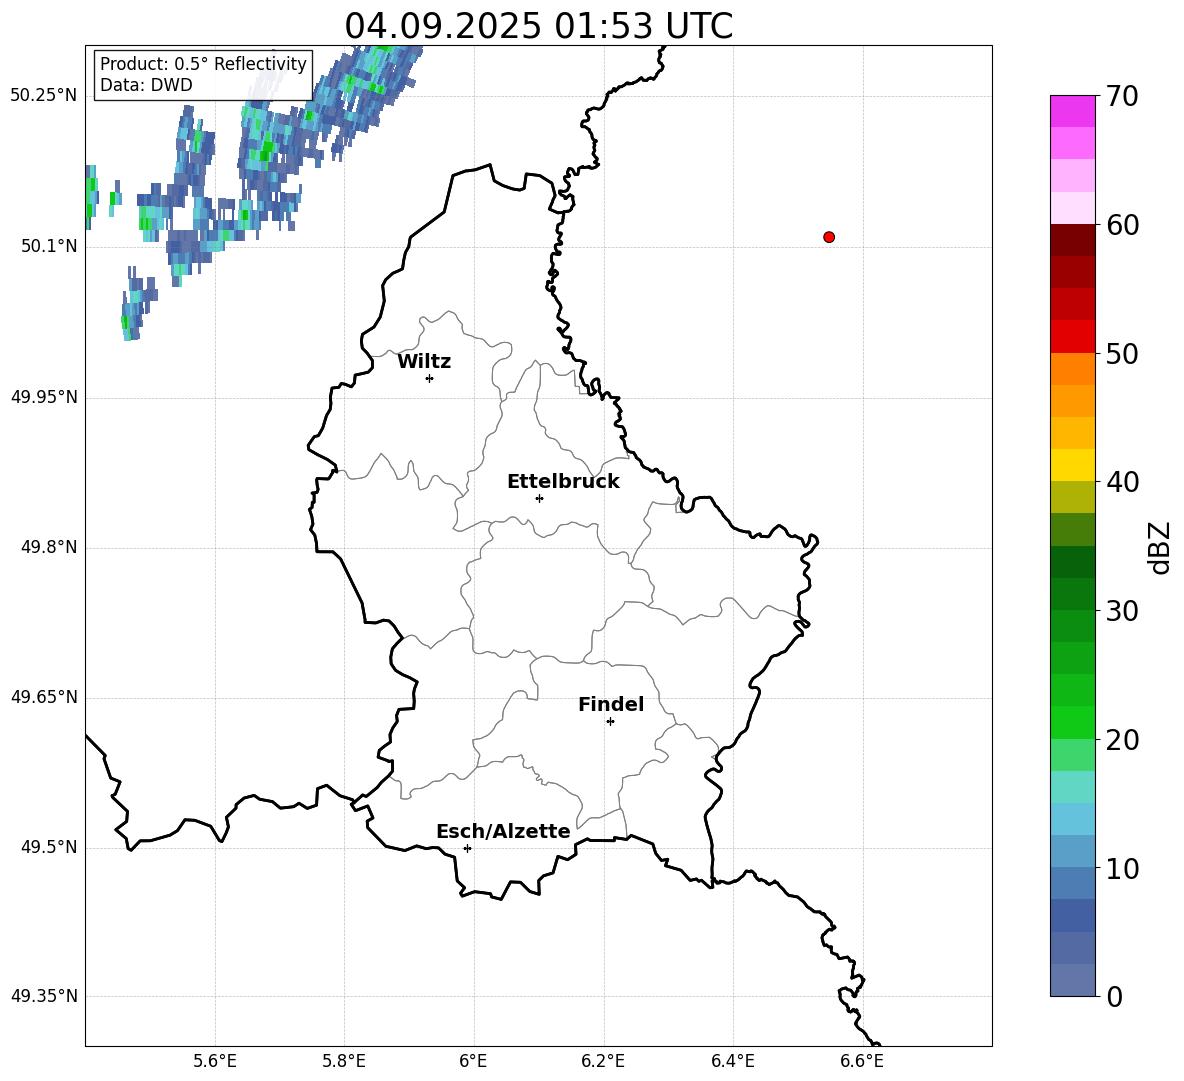Click the 49.95°N latitude label
The height and width of the screenshot is (1081, 1184).
(x=44, y=397)
